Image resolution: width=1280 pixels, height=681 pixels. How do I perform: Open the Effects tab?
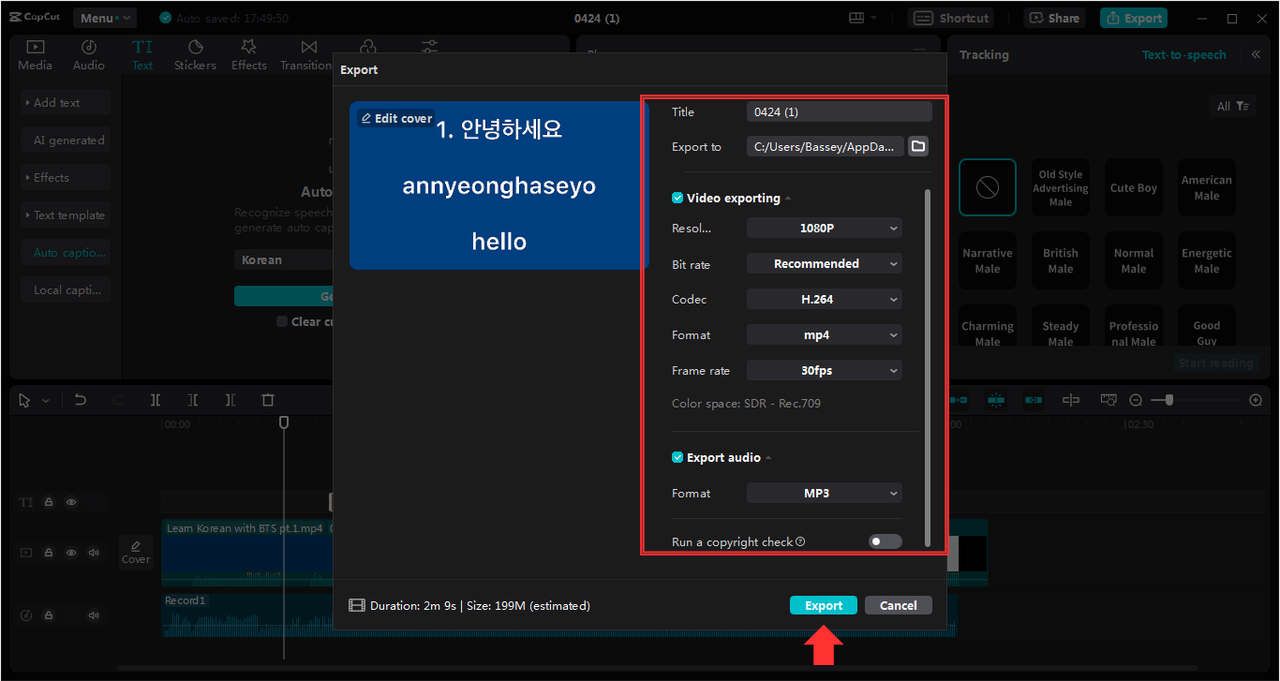tap(249, 55)
